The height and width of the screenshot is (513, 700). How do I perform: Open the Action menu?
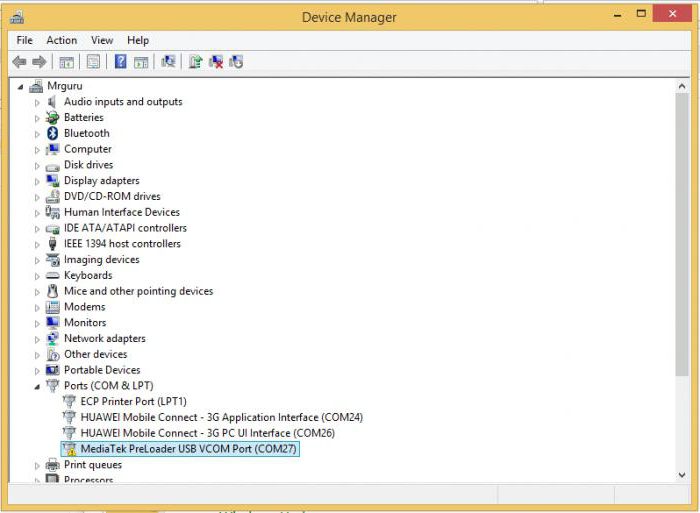pos(62,40)
